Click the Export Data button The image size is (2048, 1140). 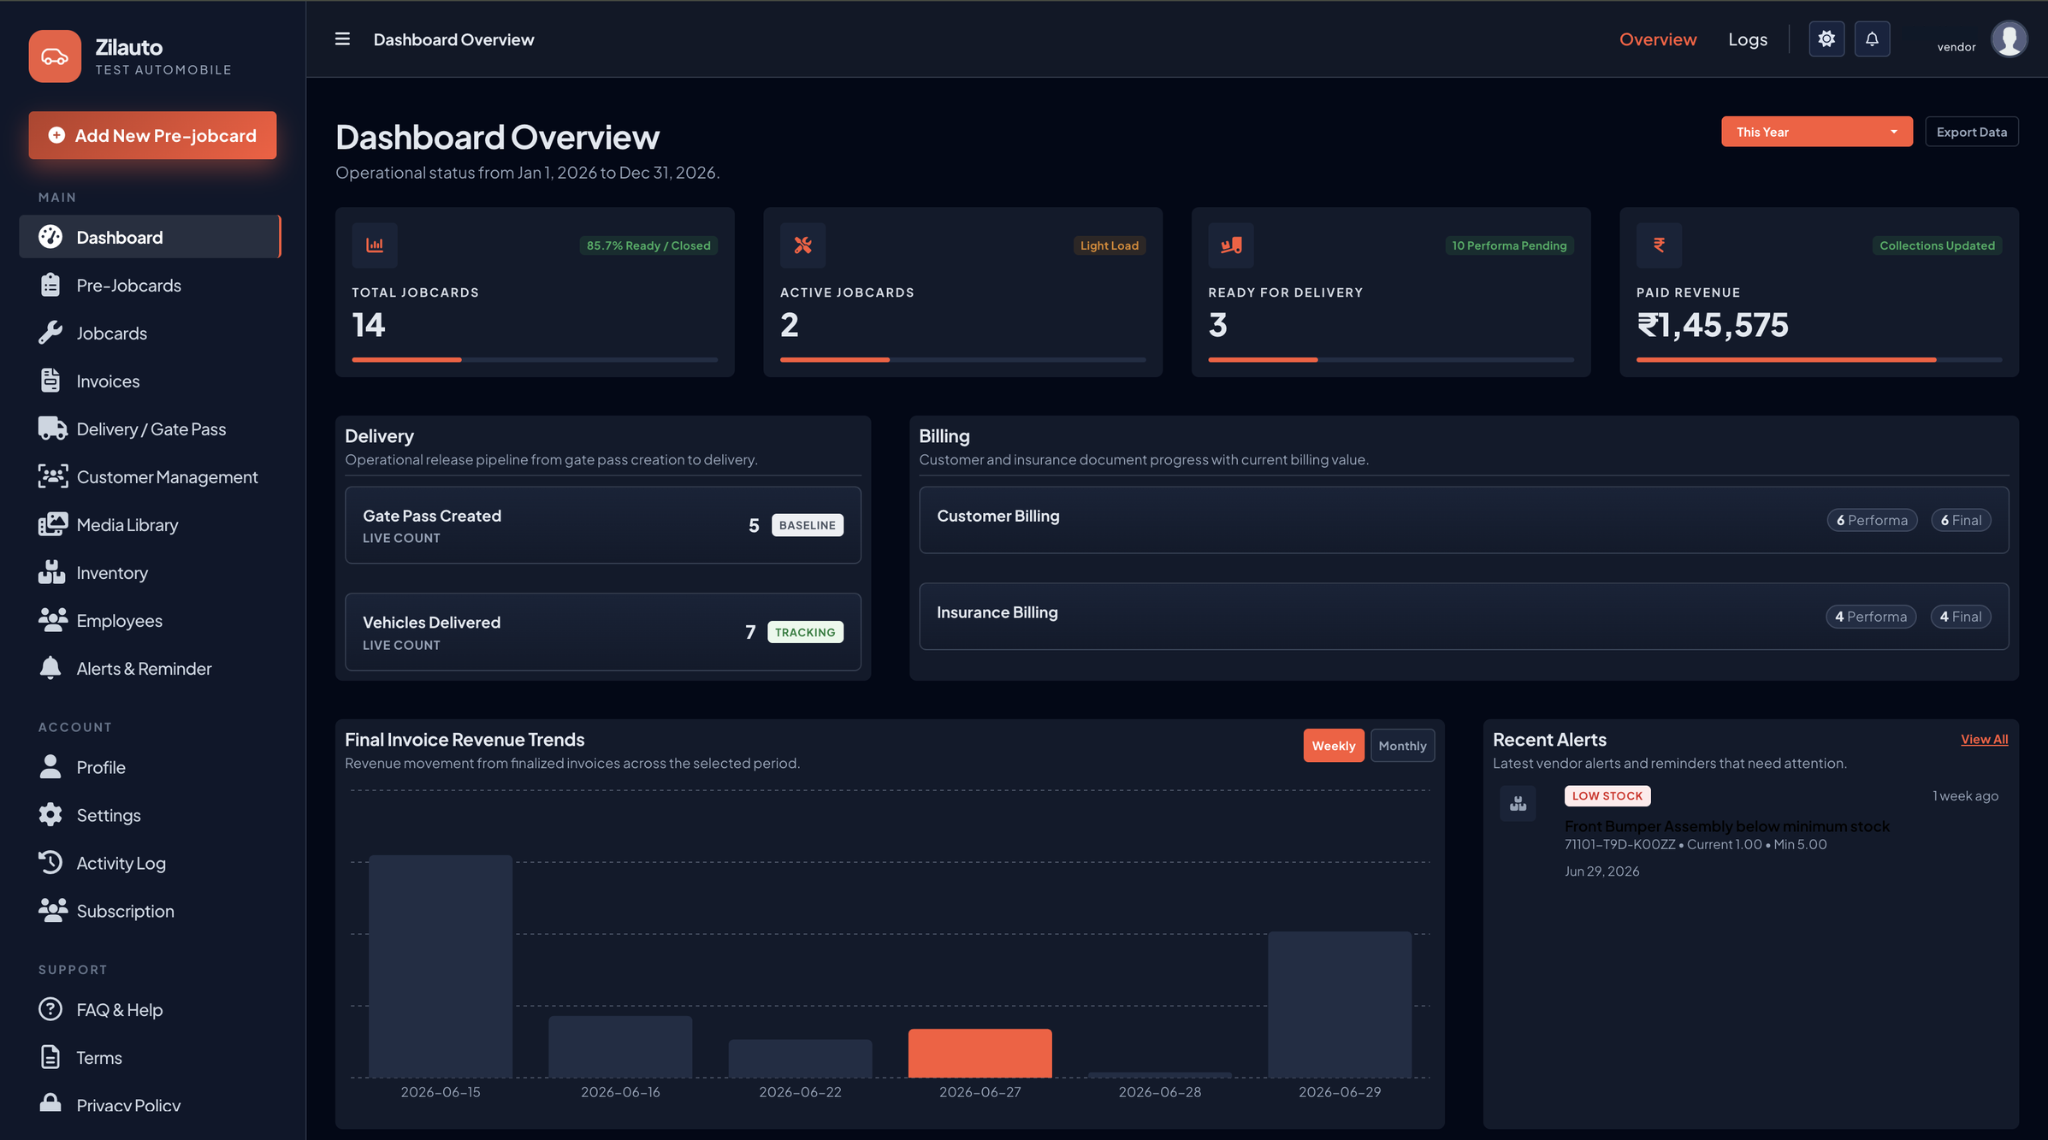pyautogui.click(x=1971, y=132)
